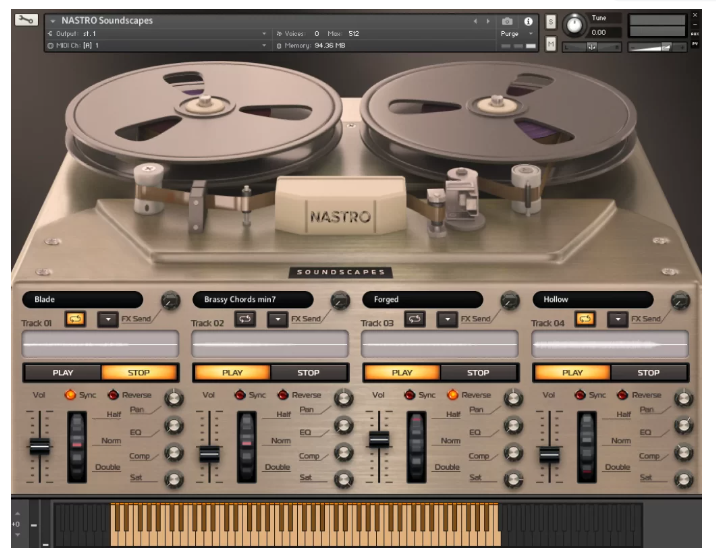This screenshot has height=556, width=716.
Task: Click the master volume slider in header
Action: [658, 47]
